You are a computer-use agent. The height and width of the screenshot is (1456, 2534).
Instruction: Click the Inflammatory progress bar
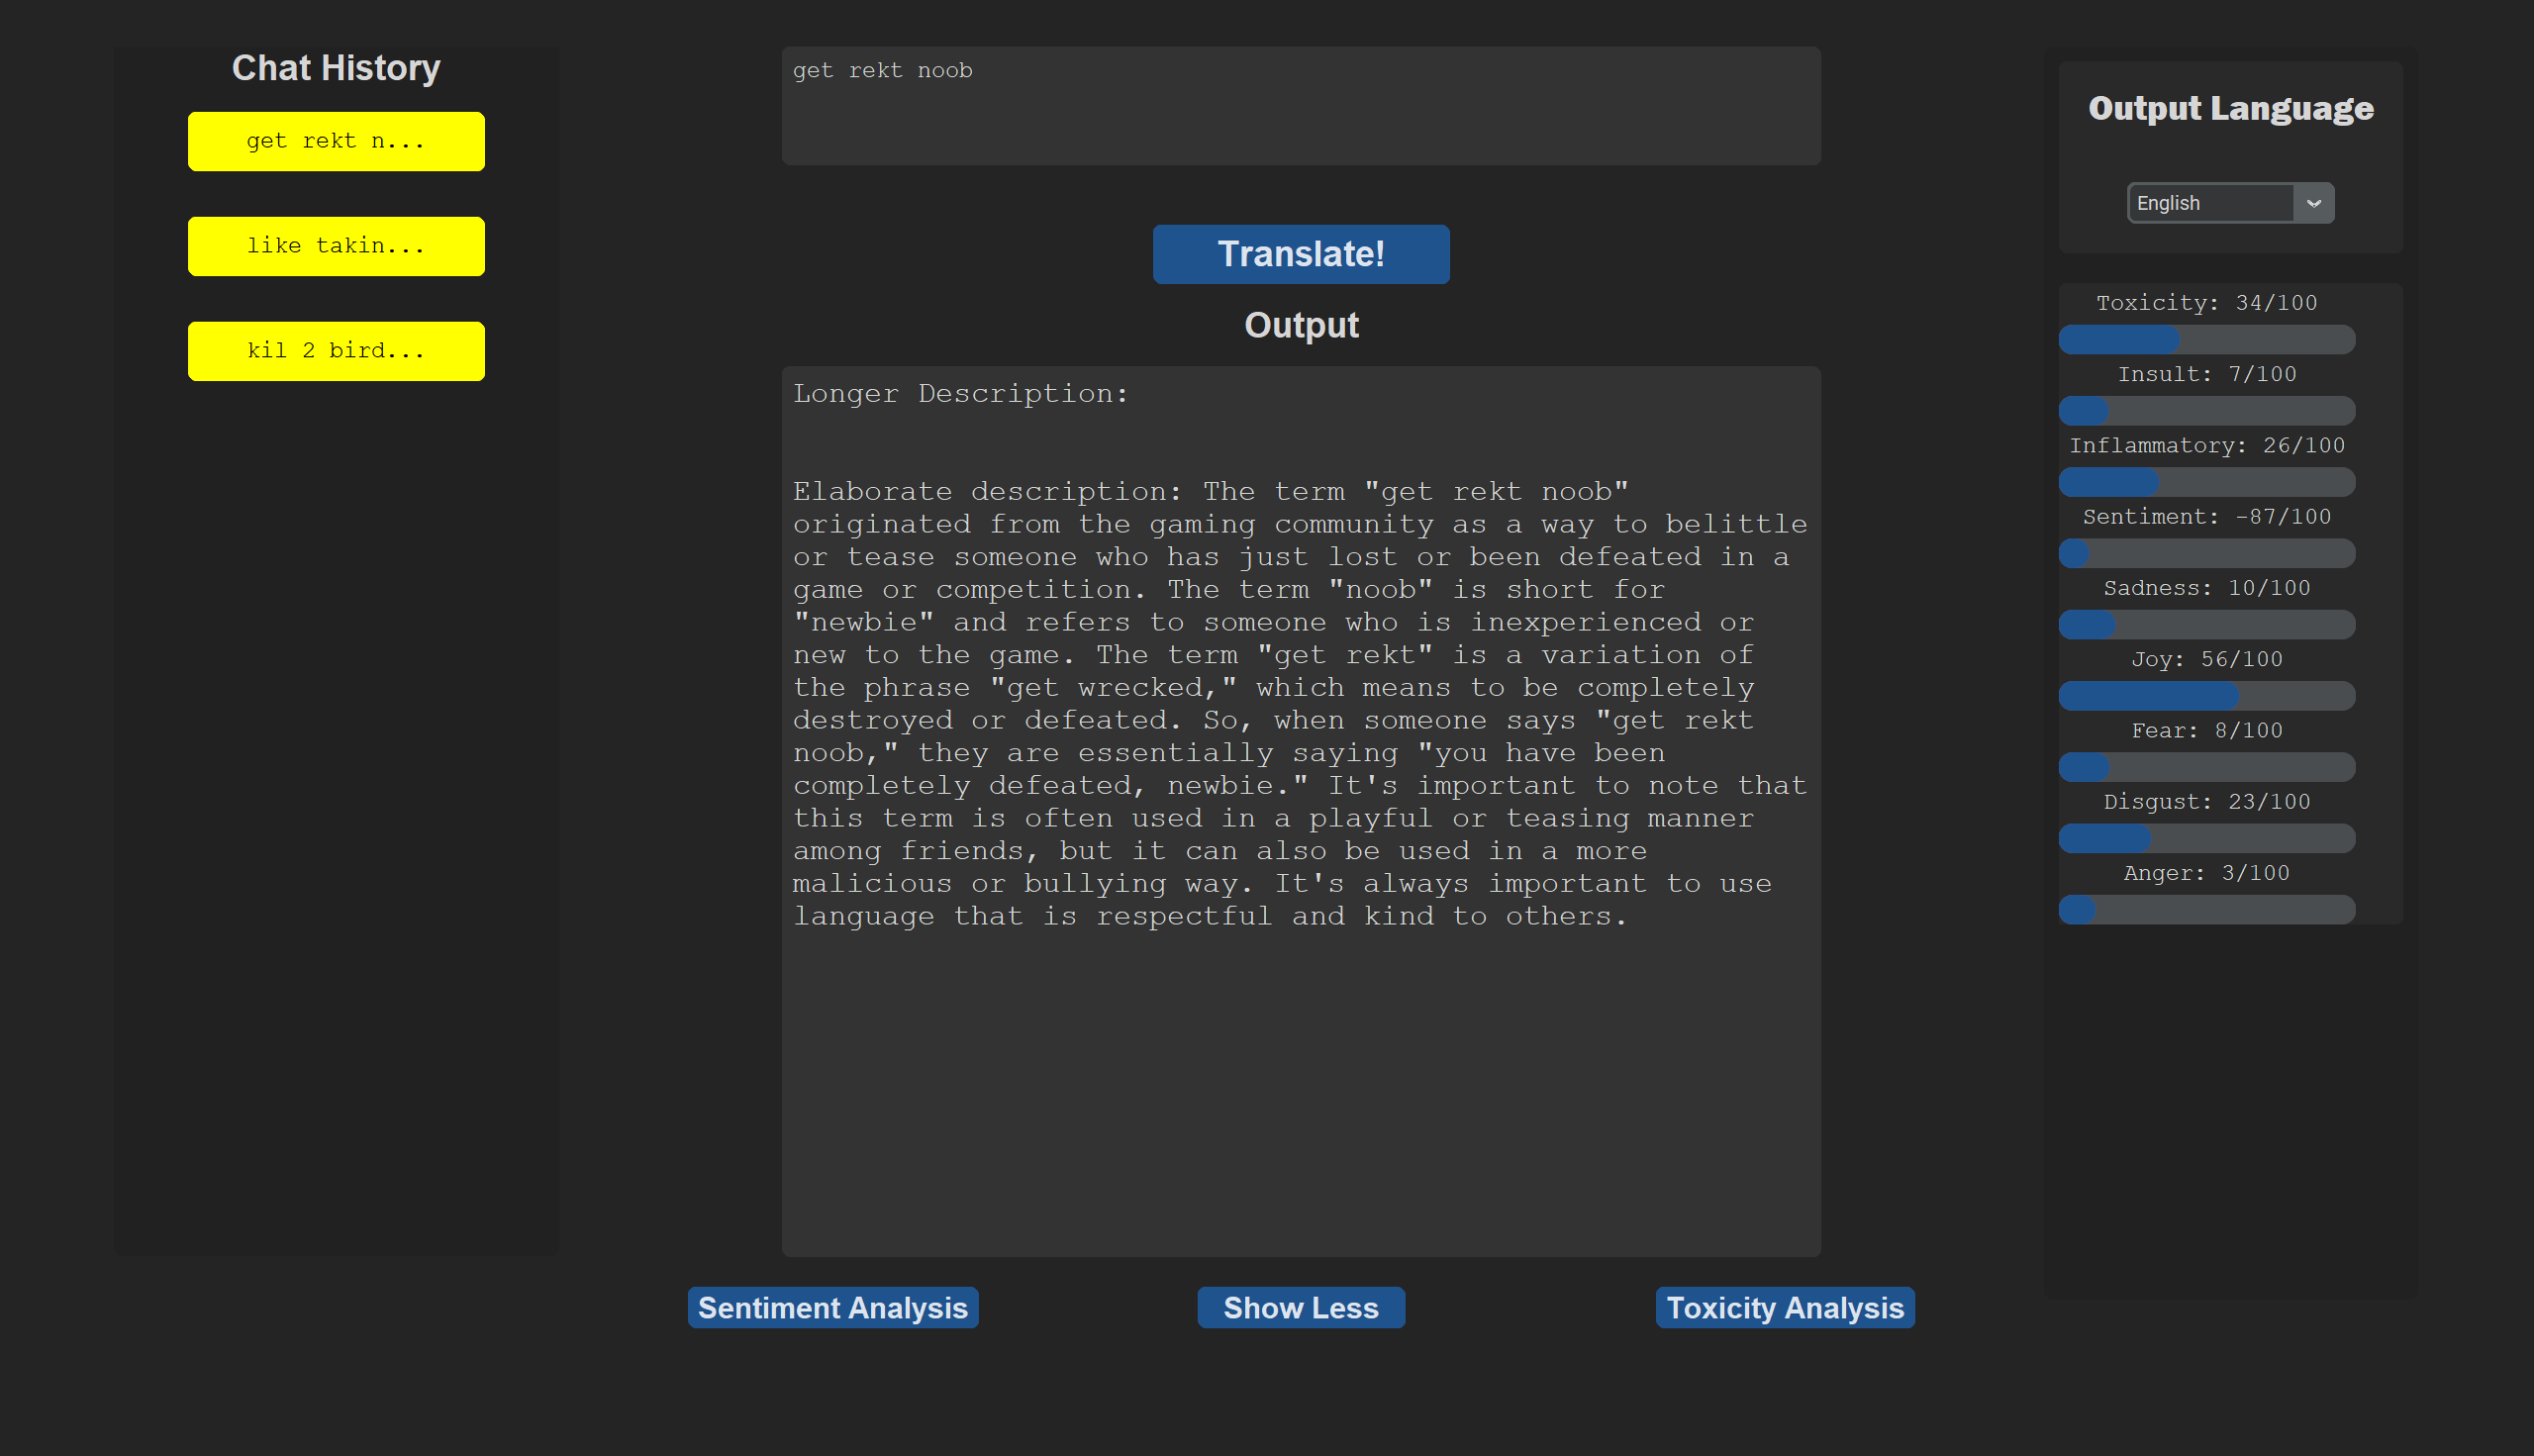[2206, 482]
